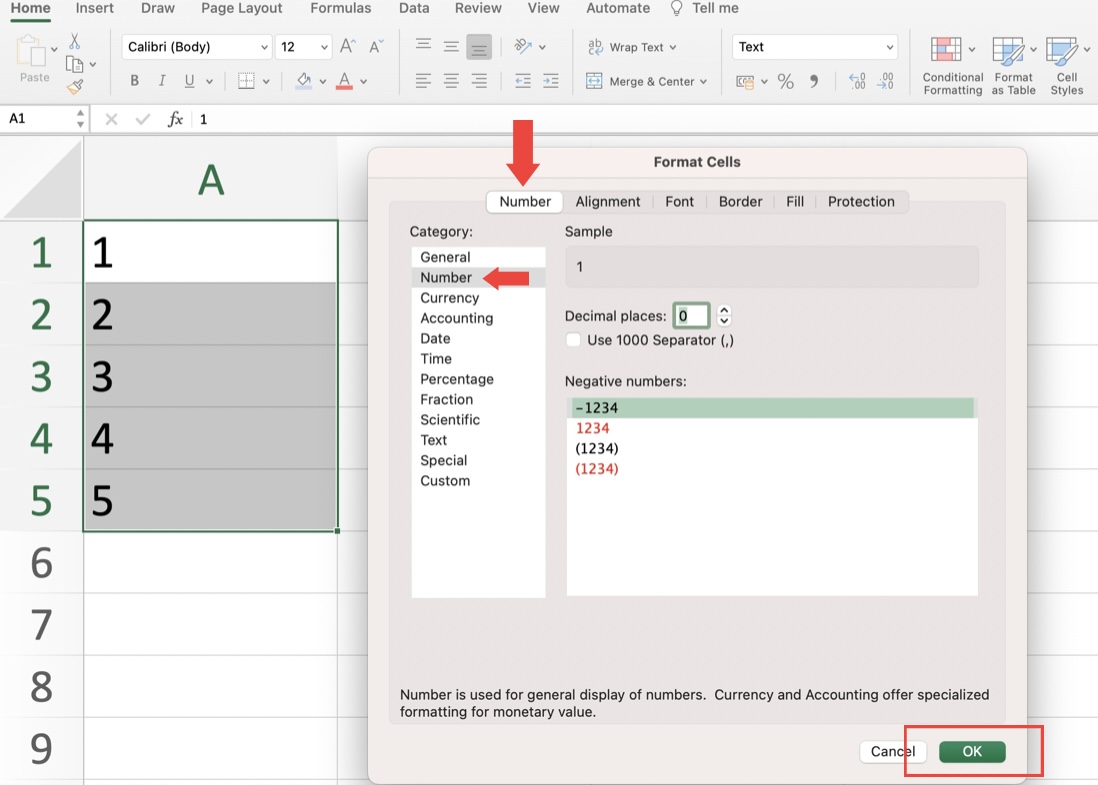Click the Paste clipboard icon

(x=31, y=51)
